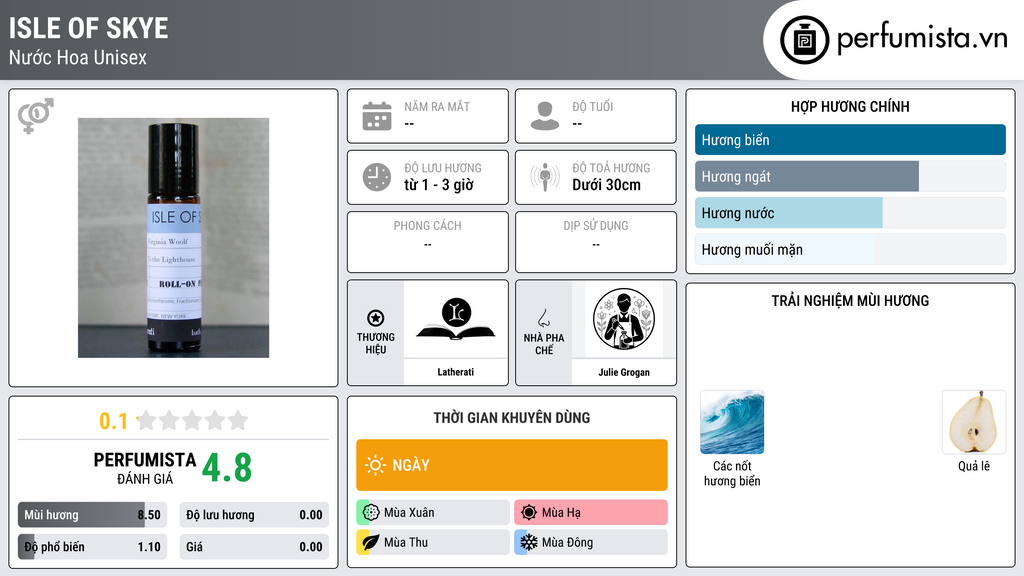Click the calendar icon for Năm ra mắt
Screen dimensions: 1024x576
[x=377, y=116]
